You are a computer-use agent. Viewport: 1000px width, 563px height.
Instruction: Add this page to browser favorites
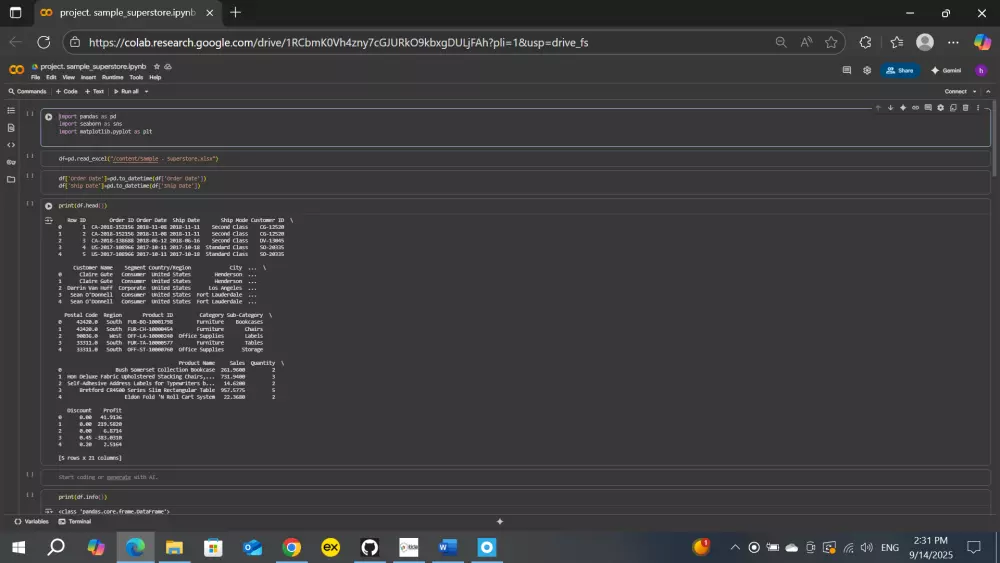coord(831,42)
